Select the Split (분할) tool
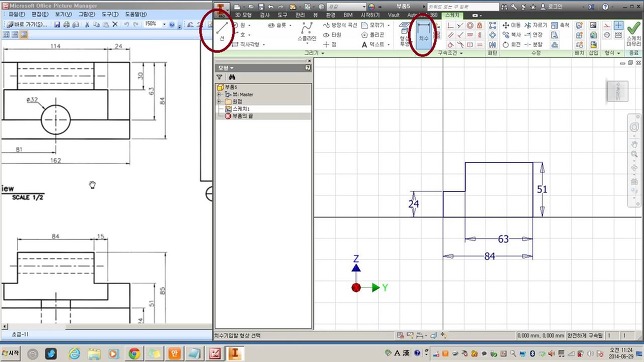 534,44
